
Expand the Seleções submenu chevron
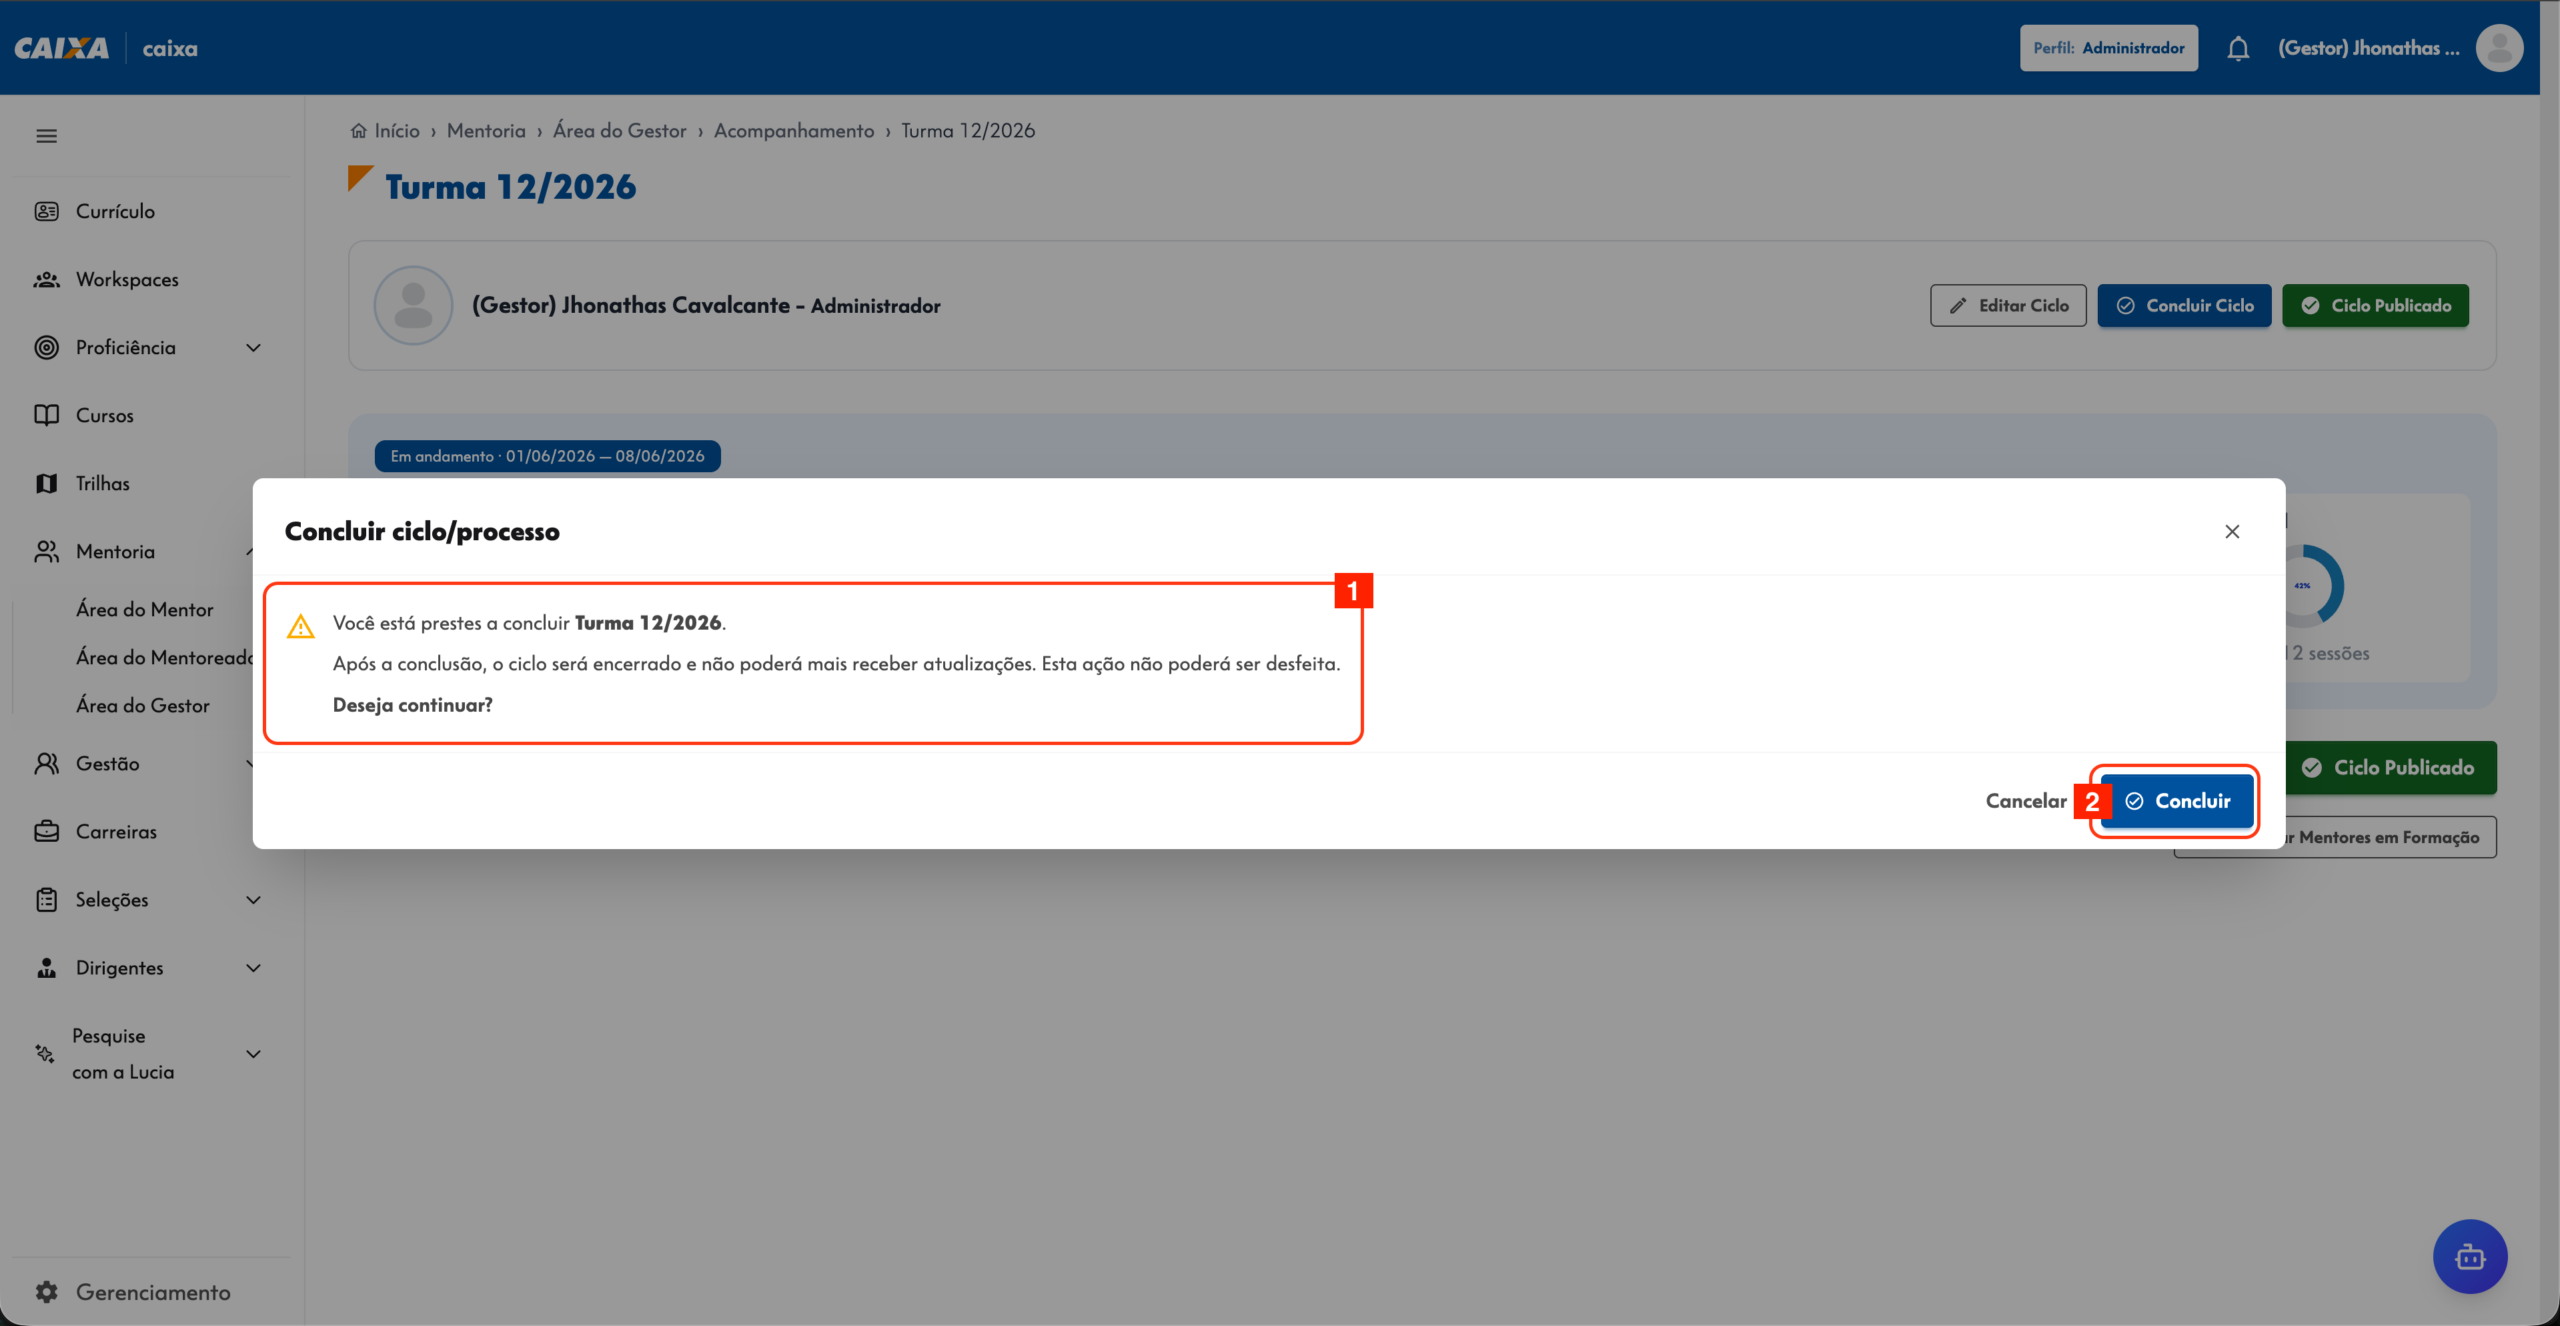pyautogui.click(x=253, y=899)
